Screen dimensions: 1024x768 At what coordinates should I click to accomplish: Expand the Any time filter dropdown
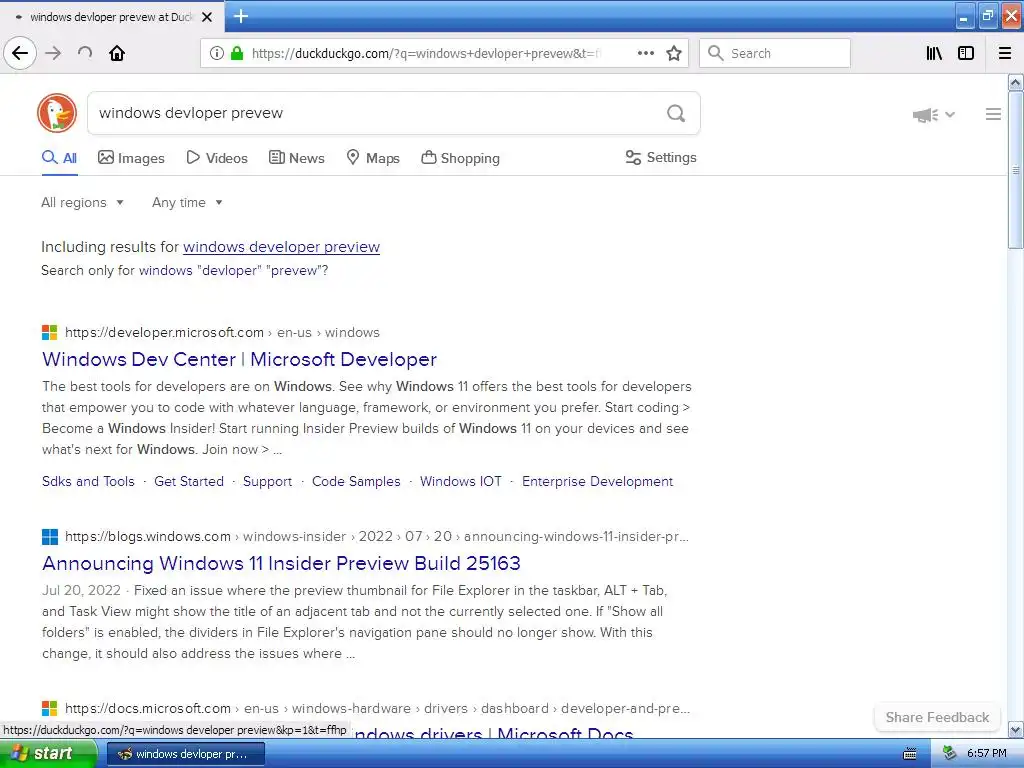[187, 202]
